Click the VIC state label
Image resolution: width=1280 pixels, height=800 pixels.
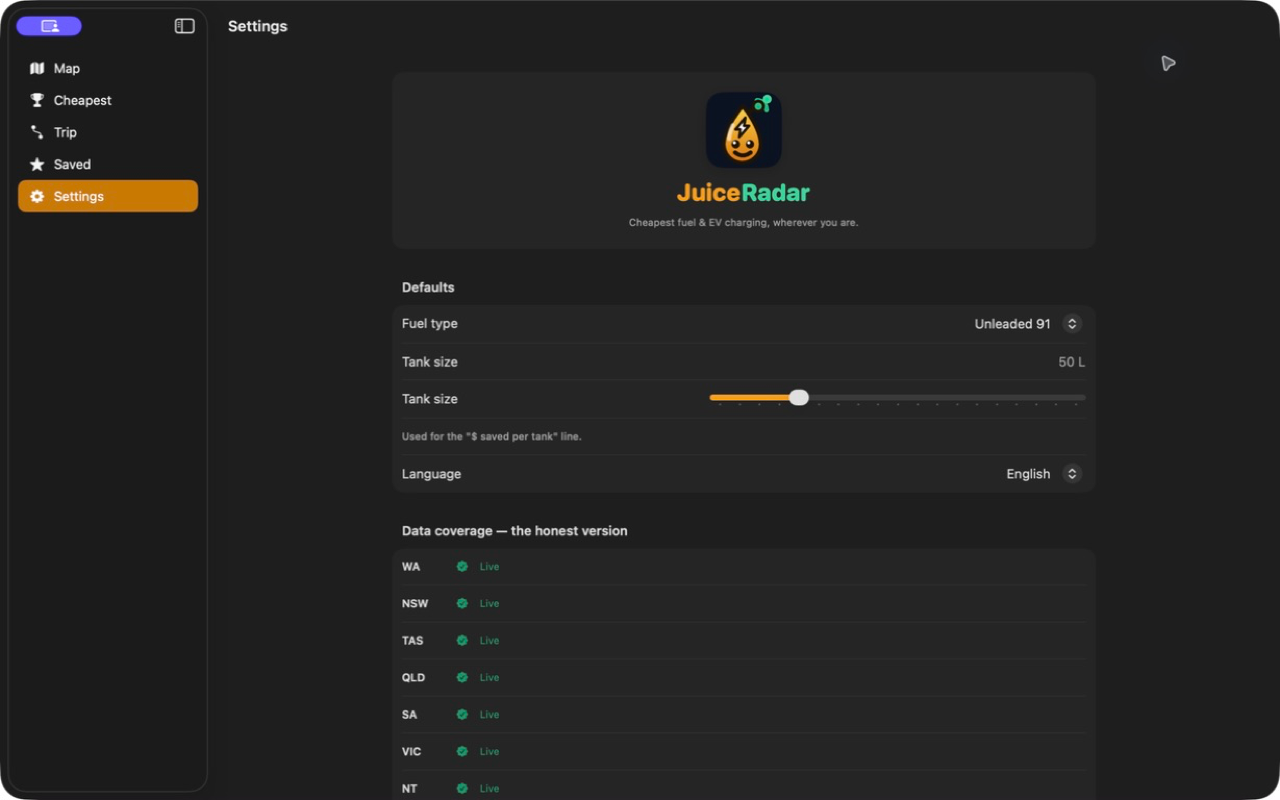pos(412,752)
